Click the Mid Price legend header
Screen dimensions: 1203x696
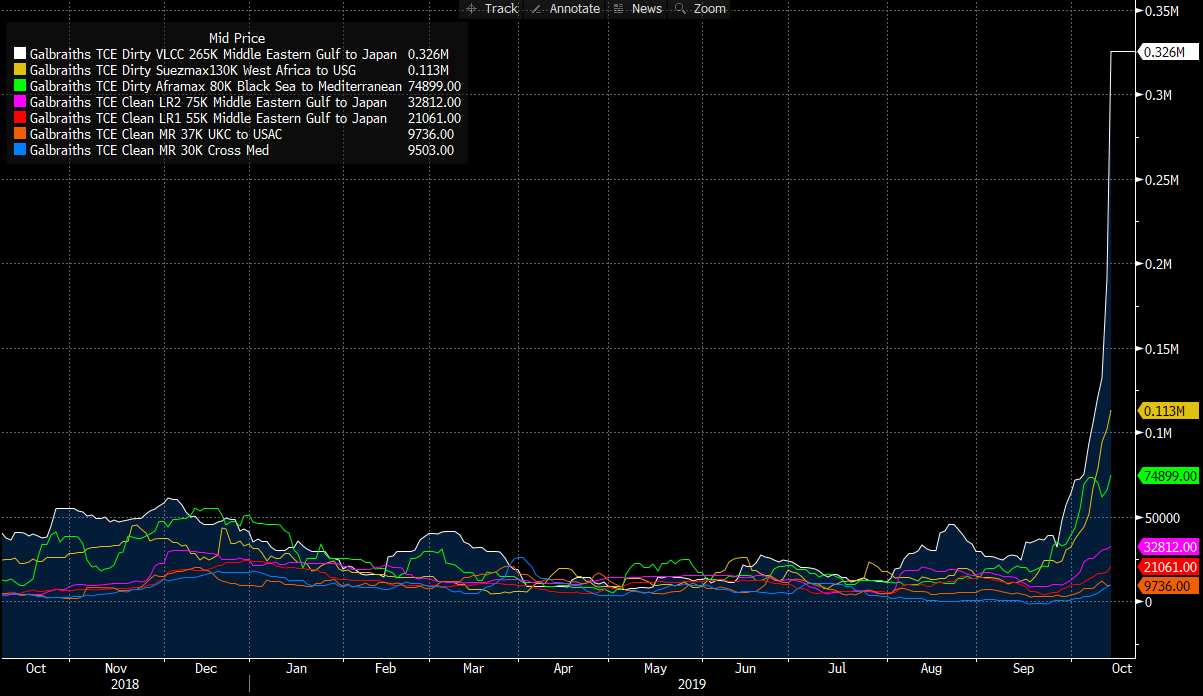point(237,38)
